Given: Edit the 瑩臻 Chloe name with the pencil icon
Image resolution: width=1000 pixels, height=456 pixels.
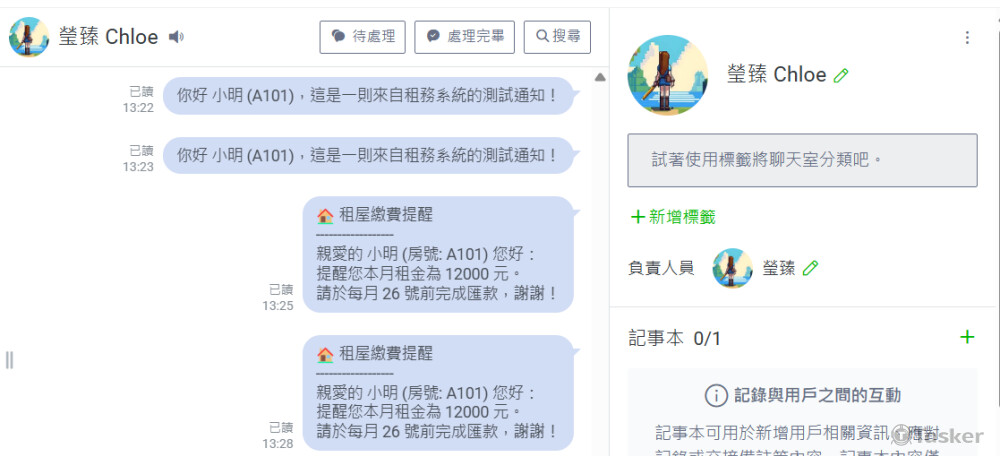Looking at the screenshot, I should pyautogui.click(x=841, y=75).
